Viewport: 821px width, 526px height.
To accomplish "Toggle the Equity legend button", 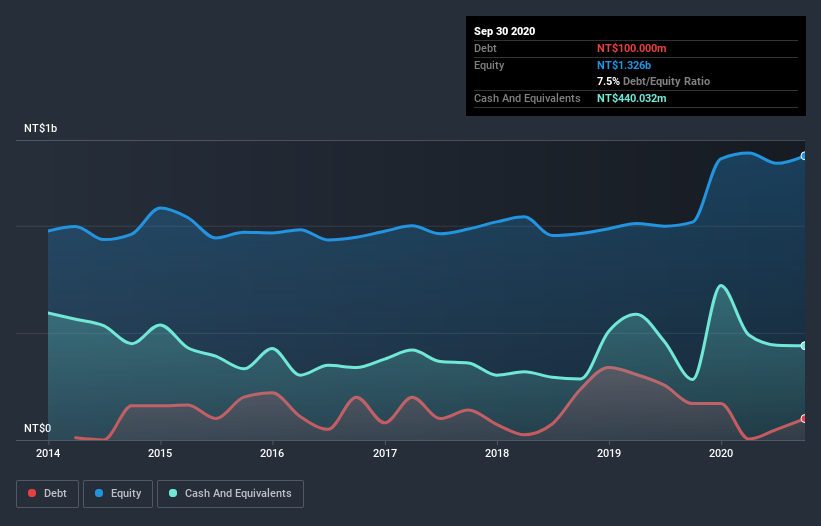I will 118,494.
